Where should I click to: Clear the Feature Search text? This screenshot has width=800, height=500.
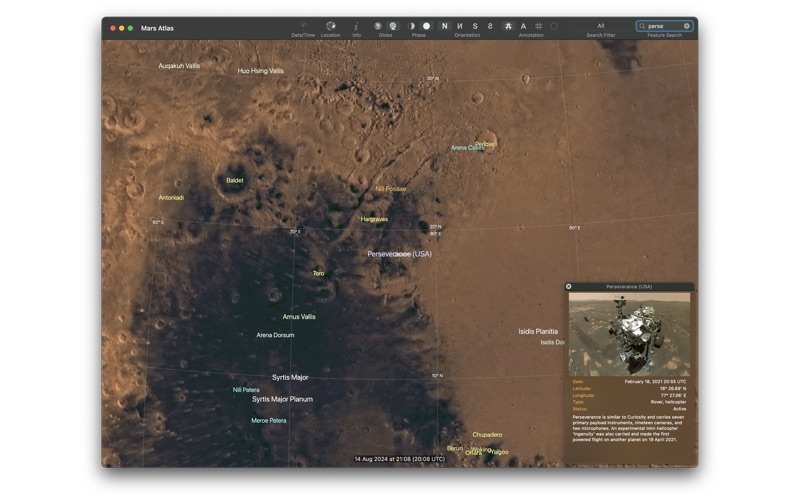point(687,26)
